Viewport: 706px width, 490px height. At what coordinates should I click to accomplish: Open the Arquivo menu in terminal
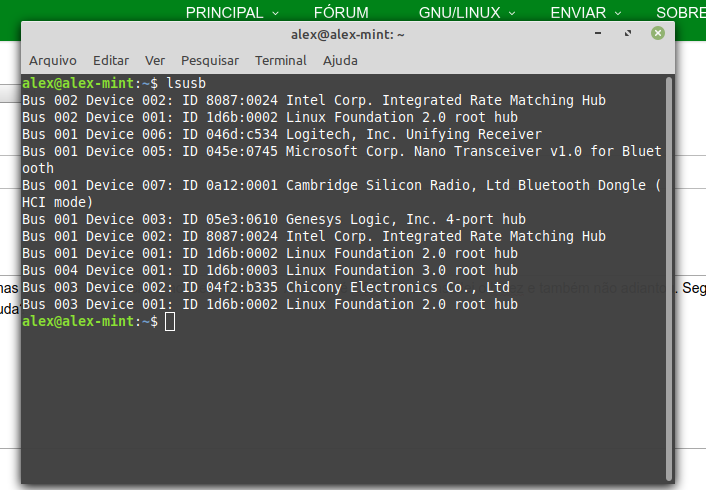[x=53, y=60]
